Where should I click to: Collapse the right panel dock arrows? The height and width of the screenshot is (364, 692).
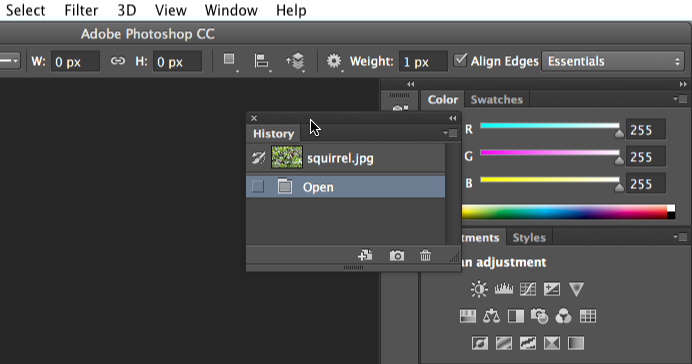(x=683, y=84)
